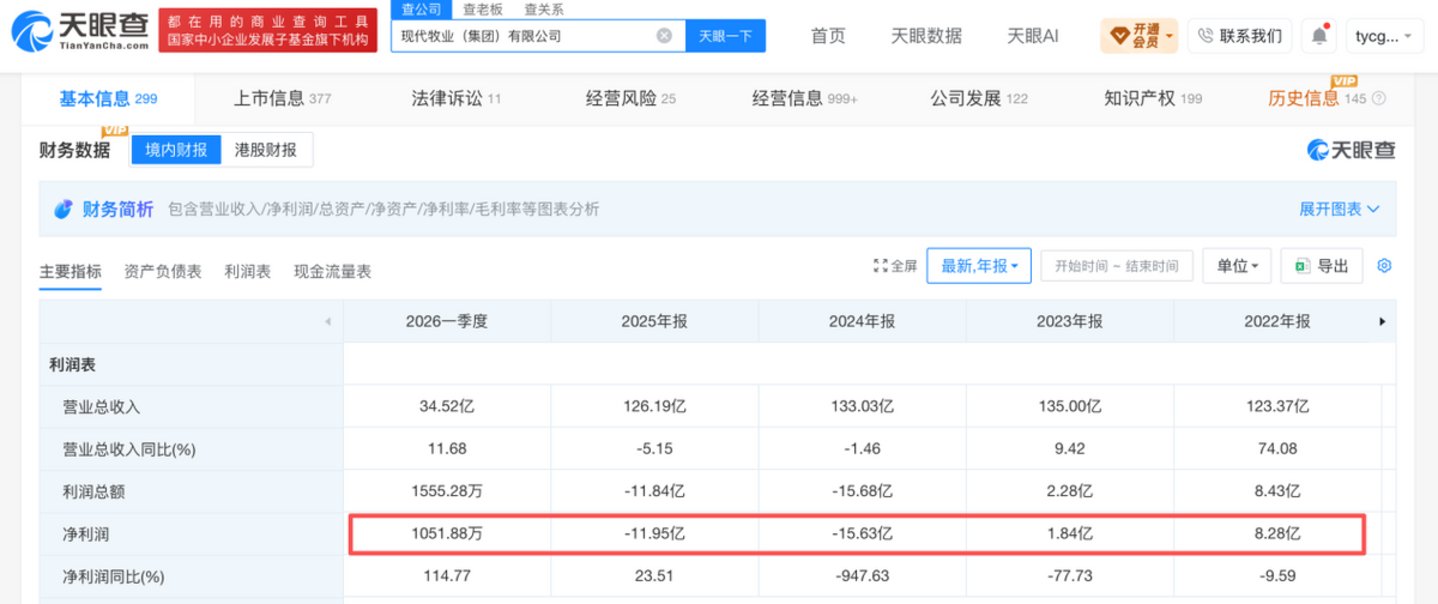The width and height of the screenshot is (1438, 604).
Task: Go to 天眼数据 in top navigation
Action: (x=926, y=36)
